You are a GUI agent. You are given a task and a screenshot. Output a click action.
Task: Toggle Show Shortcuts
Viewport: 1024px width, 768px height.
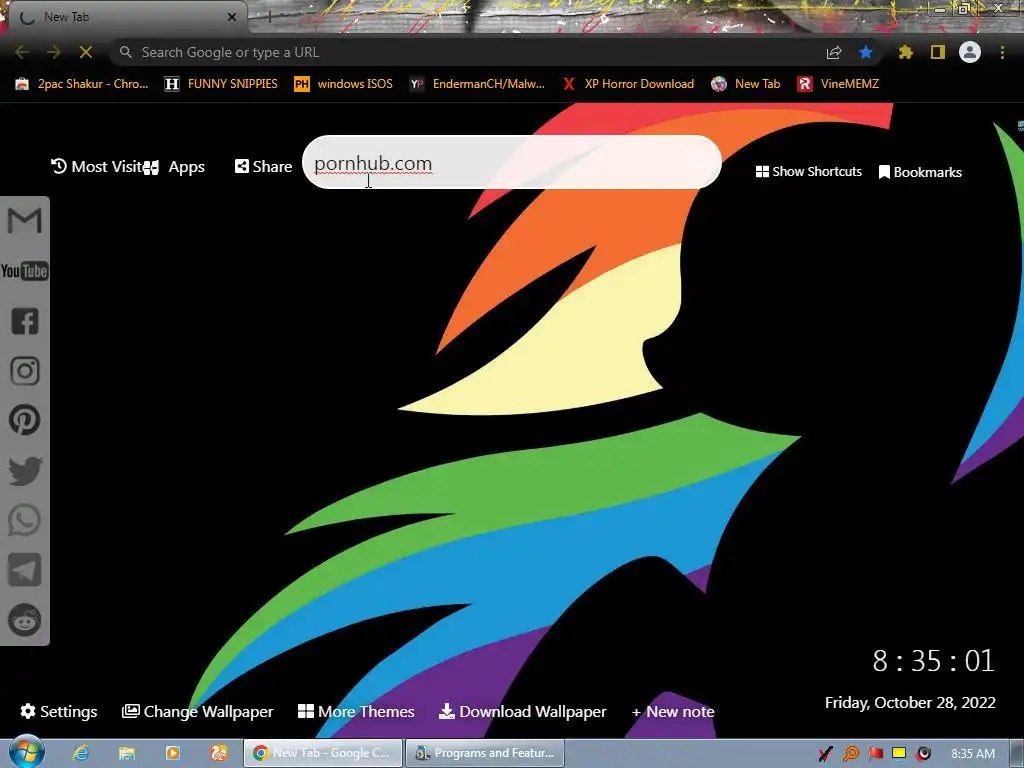click(x=808, y=172)
